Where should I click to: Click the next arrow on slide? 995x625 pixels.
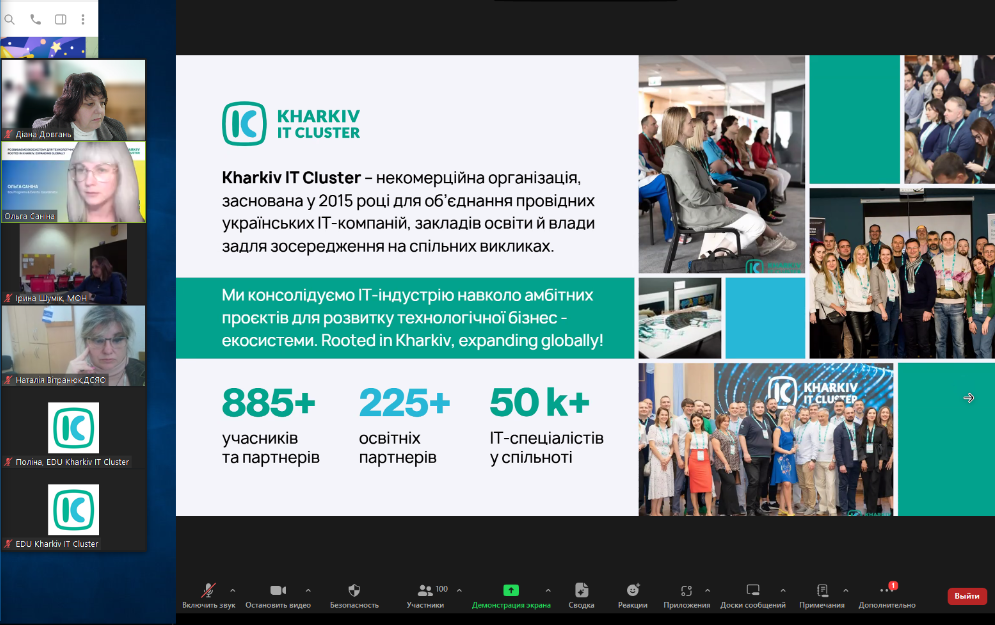coord(968,398)
